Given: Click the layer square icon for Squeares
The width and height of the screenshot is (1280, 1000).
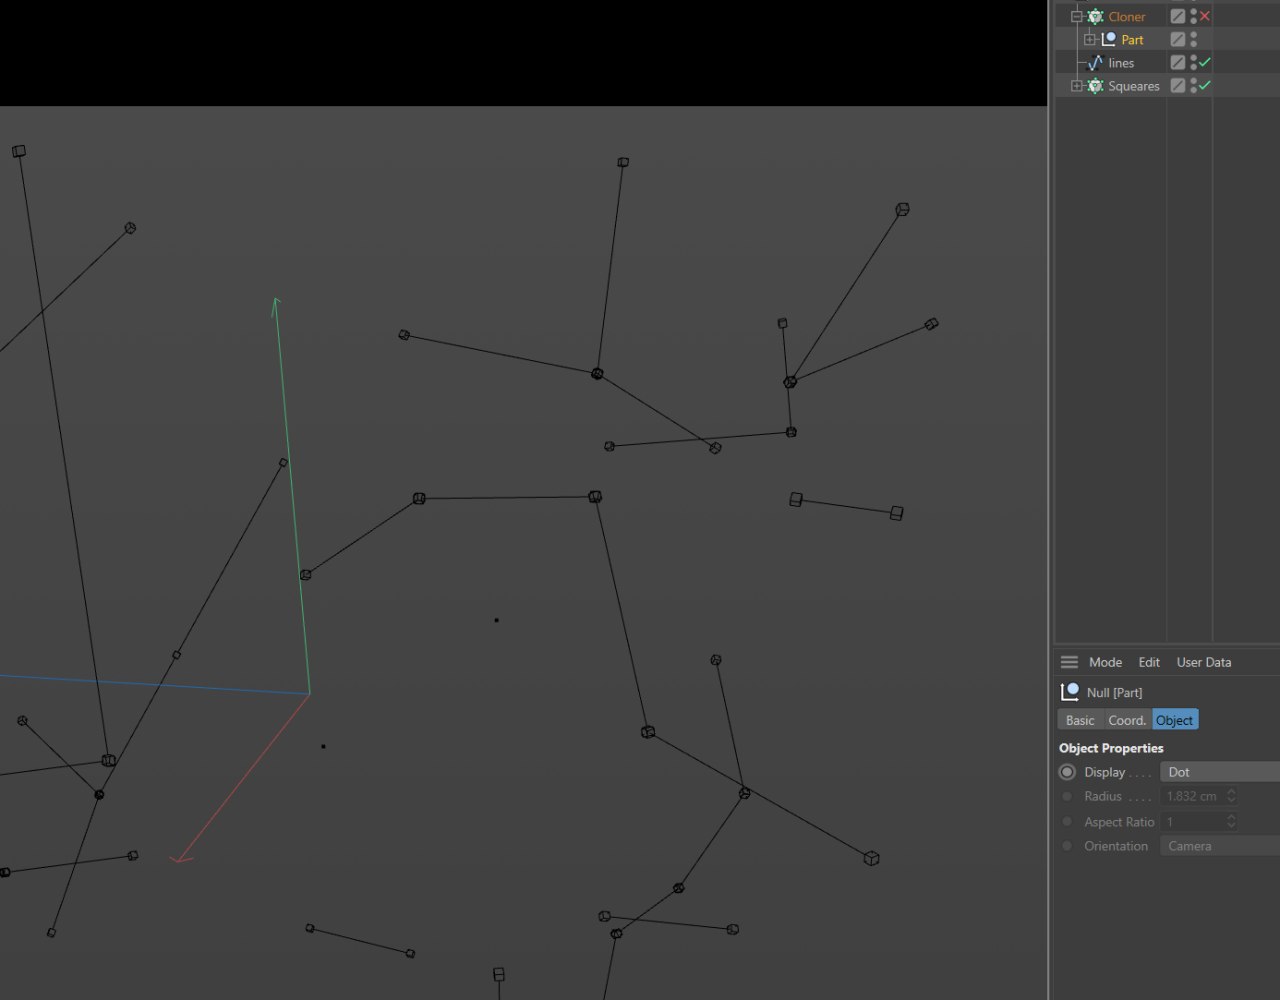Looking at the screenshot, I should (1178, 86).
